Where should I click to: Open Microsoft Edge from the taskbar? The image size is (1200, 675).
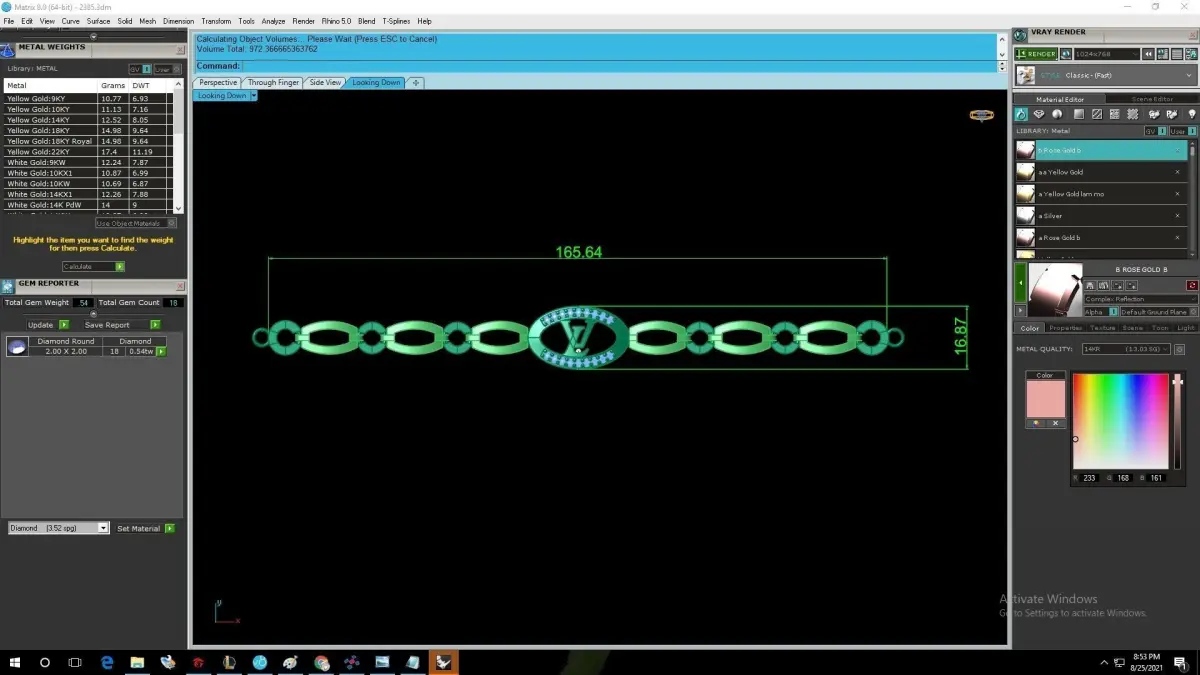point(107,662)
